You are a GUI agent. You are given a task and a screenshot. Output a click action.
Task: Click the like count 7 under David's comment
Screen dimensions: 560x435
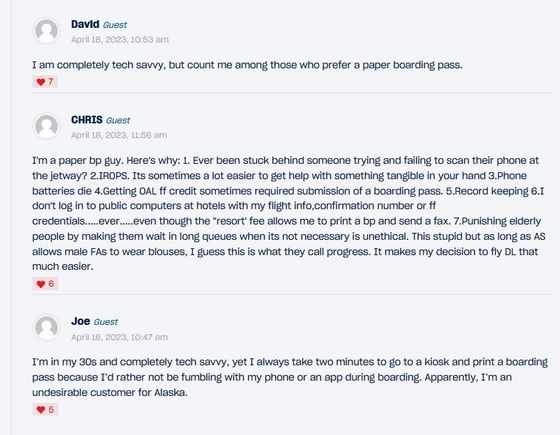(x=51, y=82)
